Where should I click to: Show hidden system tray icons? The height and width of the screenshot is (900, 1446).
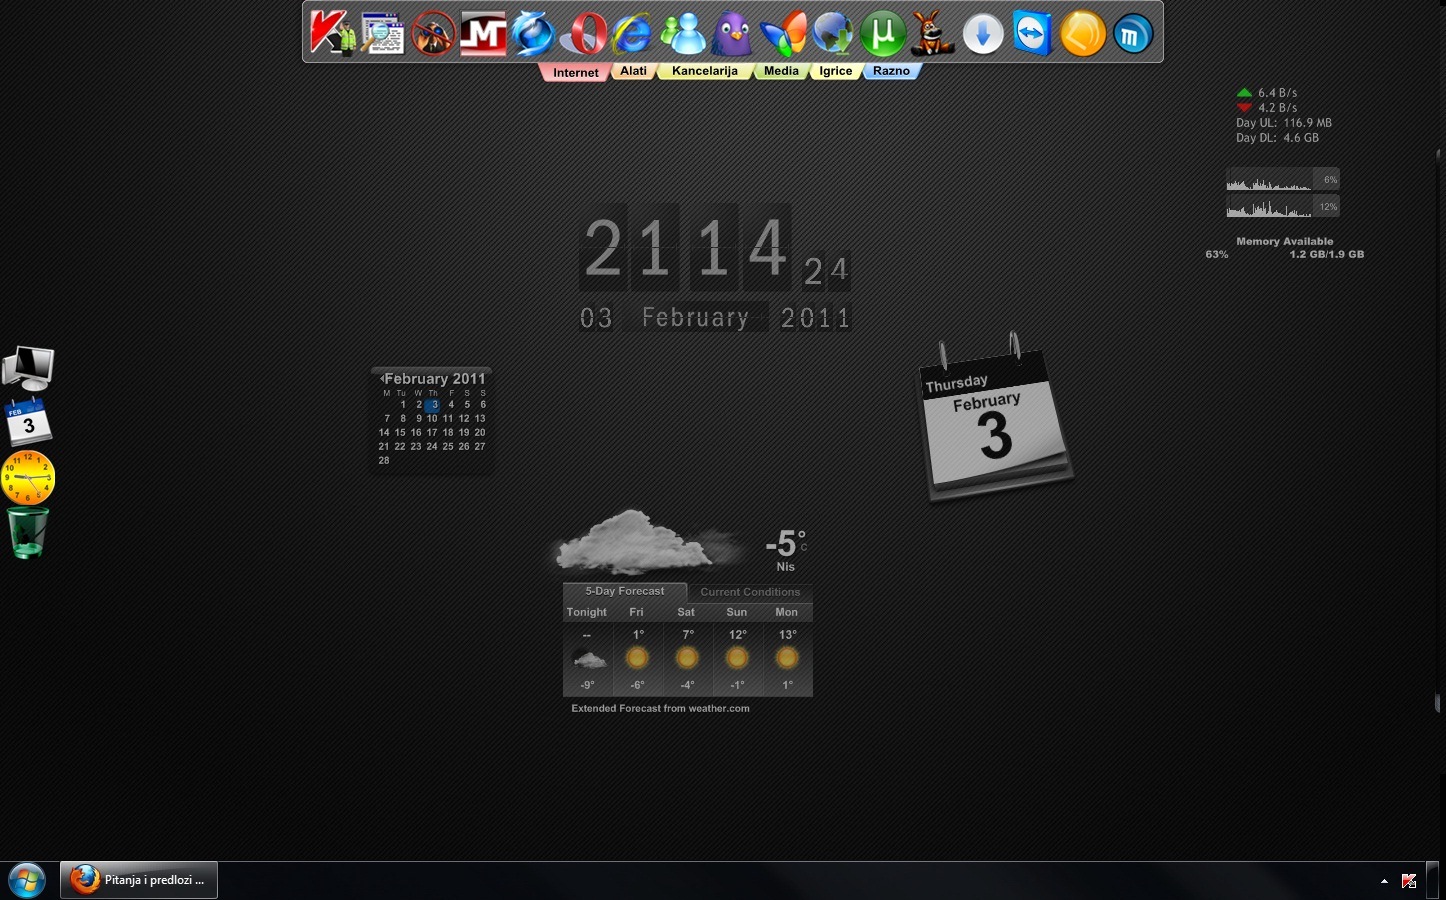(x=1384, y=881)
